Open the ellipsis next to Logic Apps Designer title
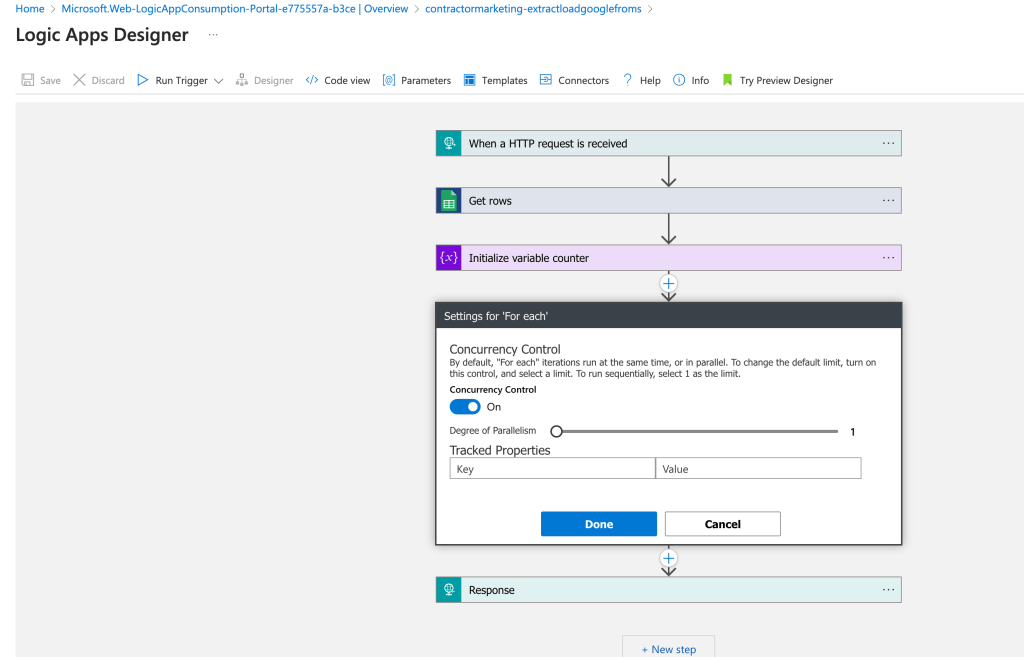 213,35
